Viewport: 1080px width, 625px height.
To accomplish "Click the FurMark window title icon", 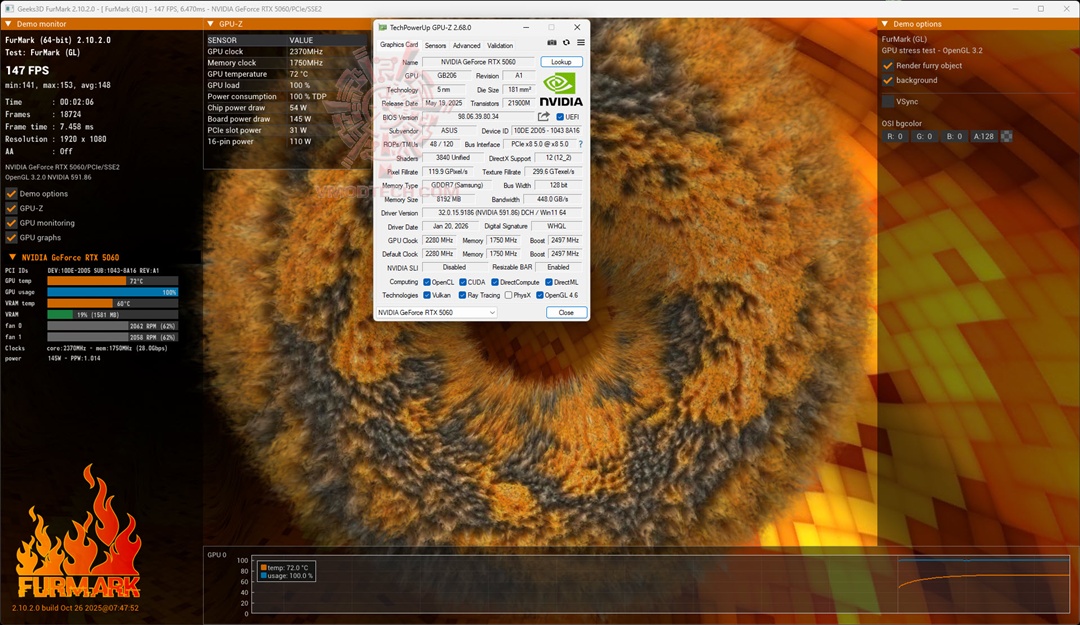I will (10, 9).
